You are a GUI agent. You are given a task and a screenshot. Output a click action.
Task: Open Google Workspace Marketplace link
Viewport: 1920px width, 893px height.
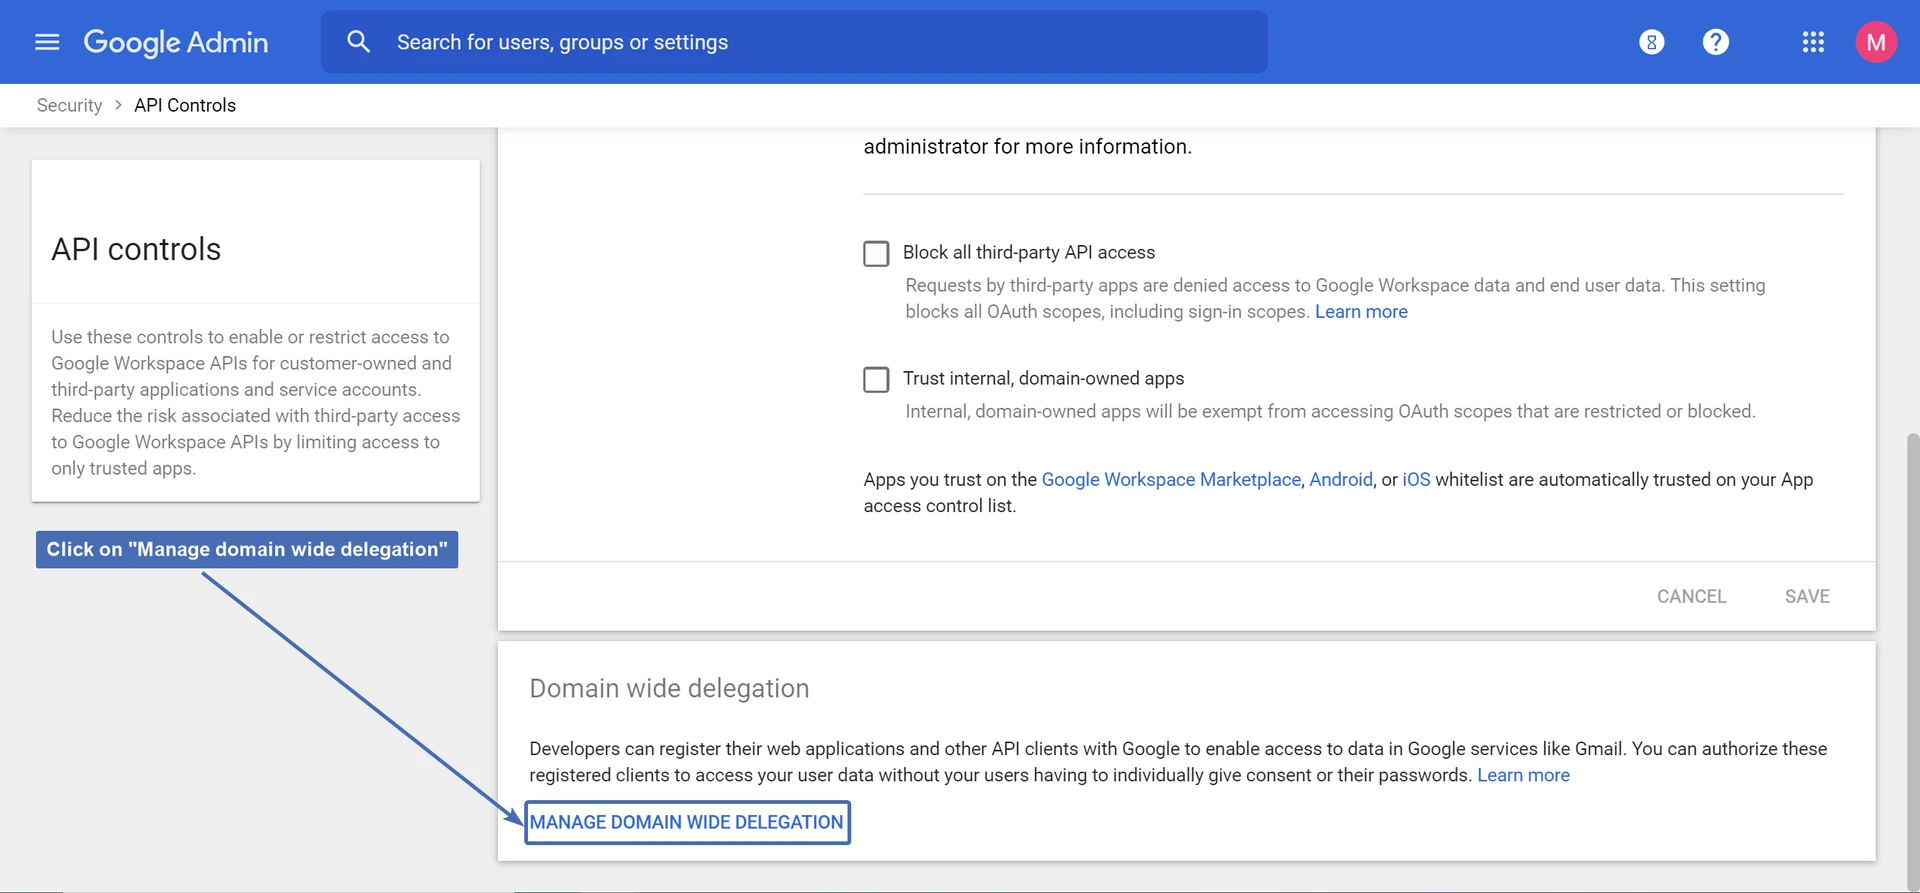tap(1171, 480)
